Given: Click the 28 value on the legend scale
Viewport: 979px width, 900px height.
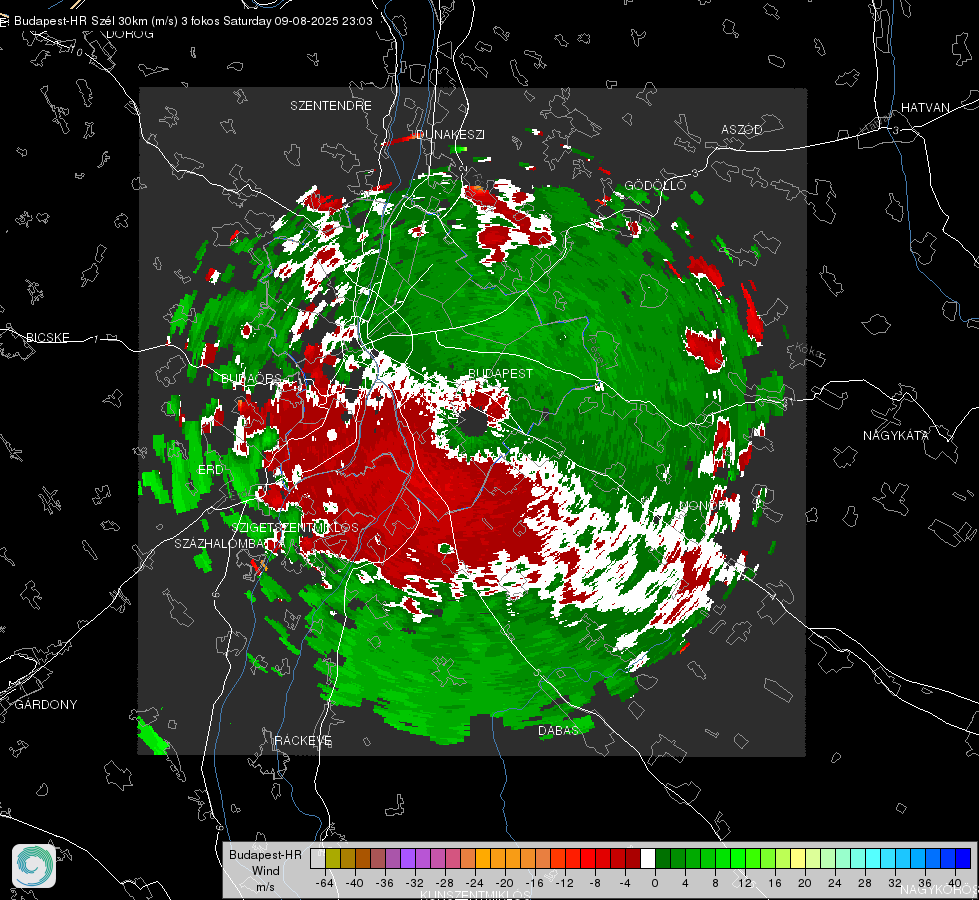Looking at the screenshot, I should click(865, 883).
